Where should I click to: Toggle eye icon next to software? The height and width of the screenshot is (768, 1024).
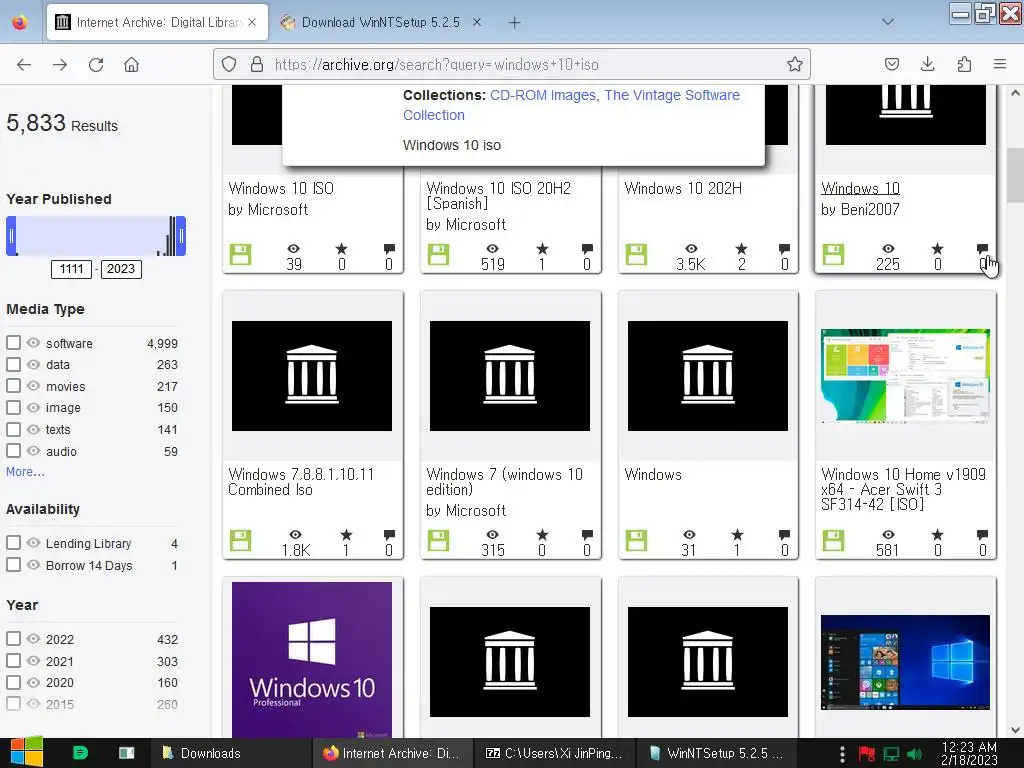(x=33, y=343)
